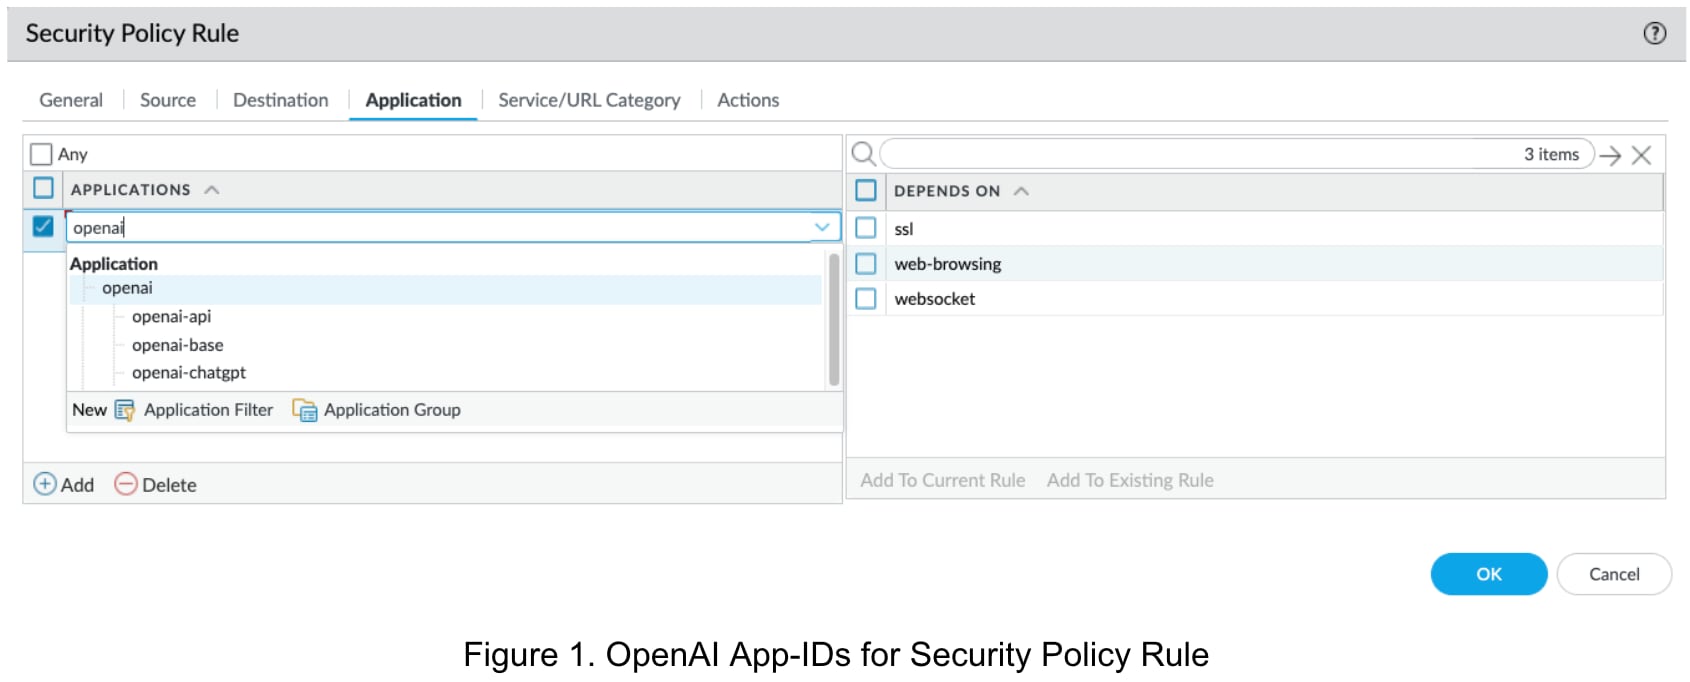Viewport: 1690px width, 682px height.
Task: Select openai-api from the dropdown list
Action: tap(171, 316)
